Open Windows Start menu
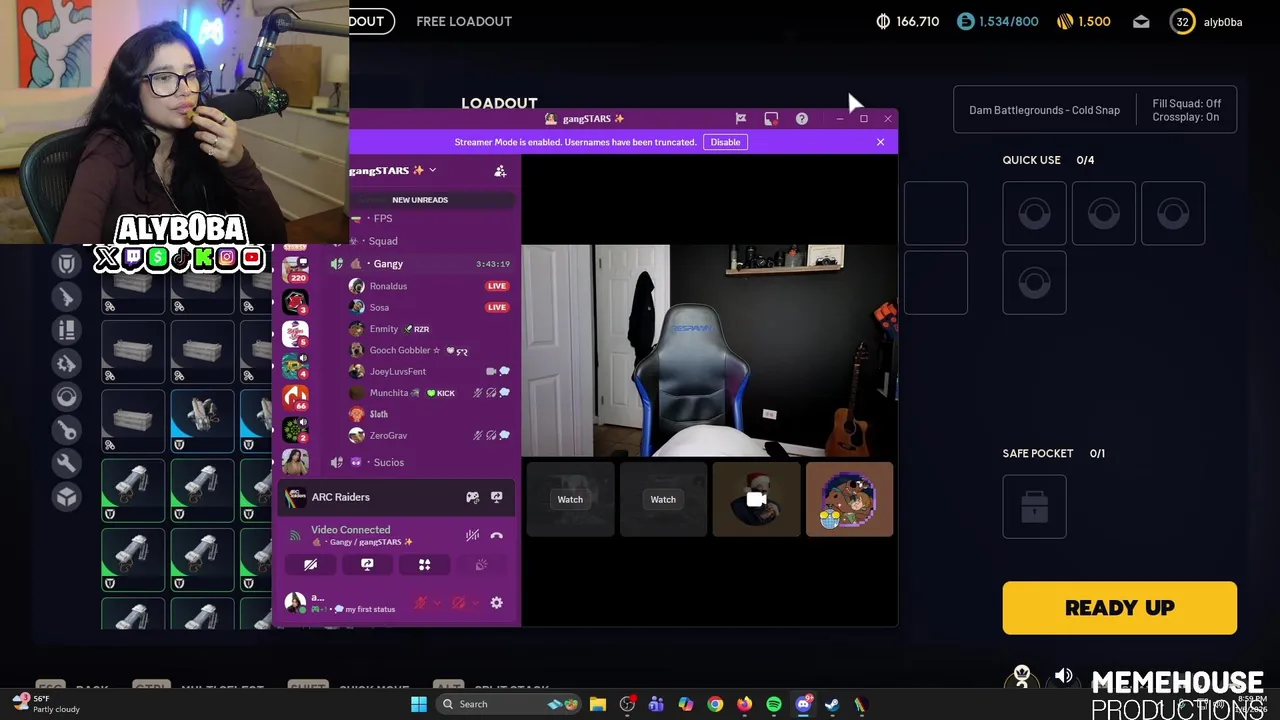This screenshot has height=720, width=1280. [419, 704]
